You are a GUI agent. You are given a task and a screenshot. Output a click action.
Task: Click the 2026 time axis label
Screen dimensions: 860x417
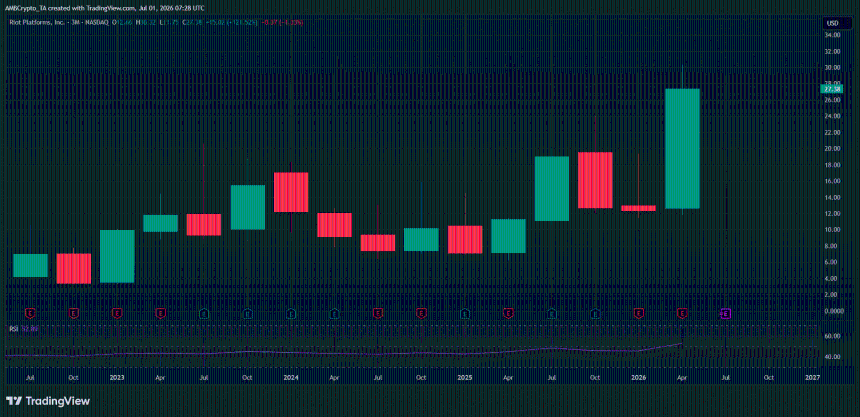coord(638,378)
